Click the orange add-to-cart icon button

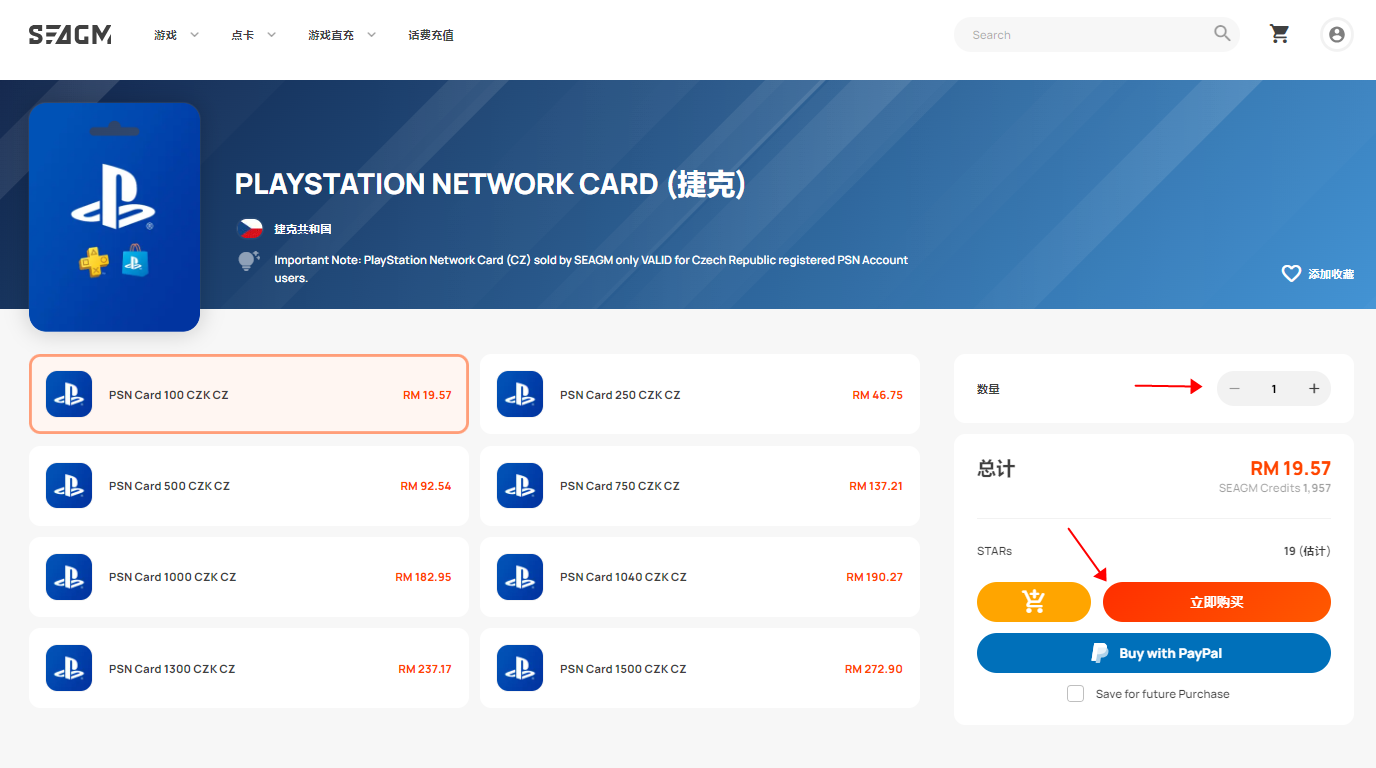(1034, 602)
